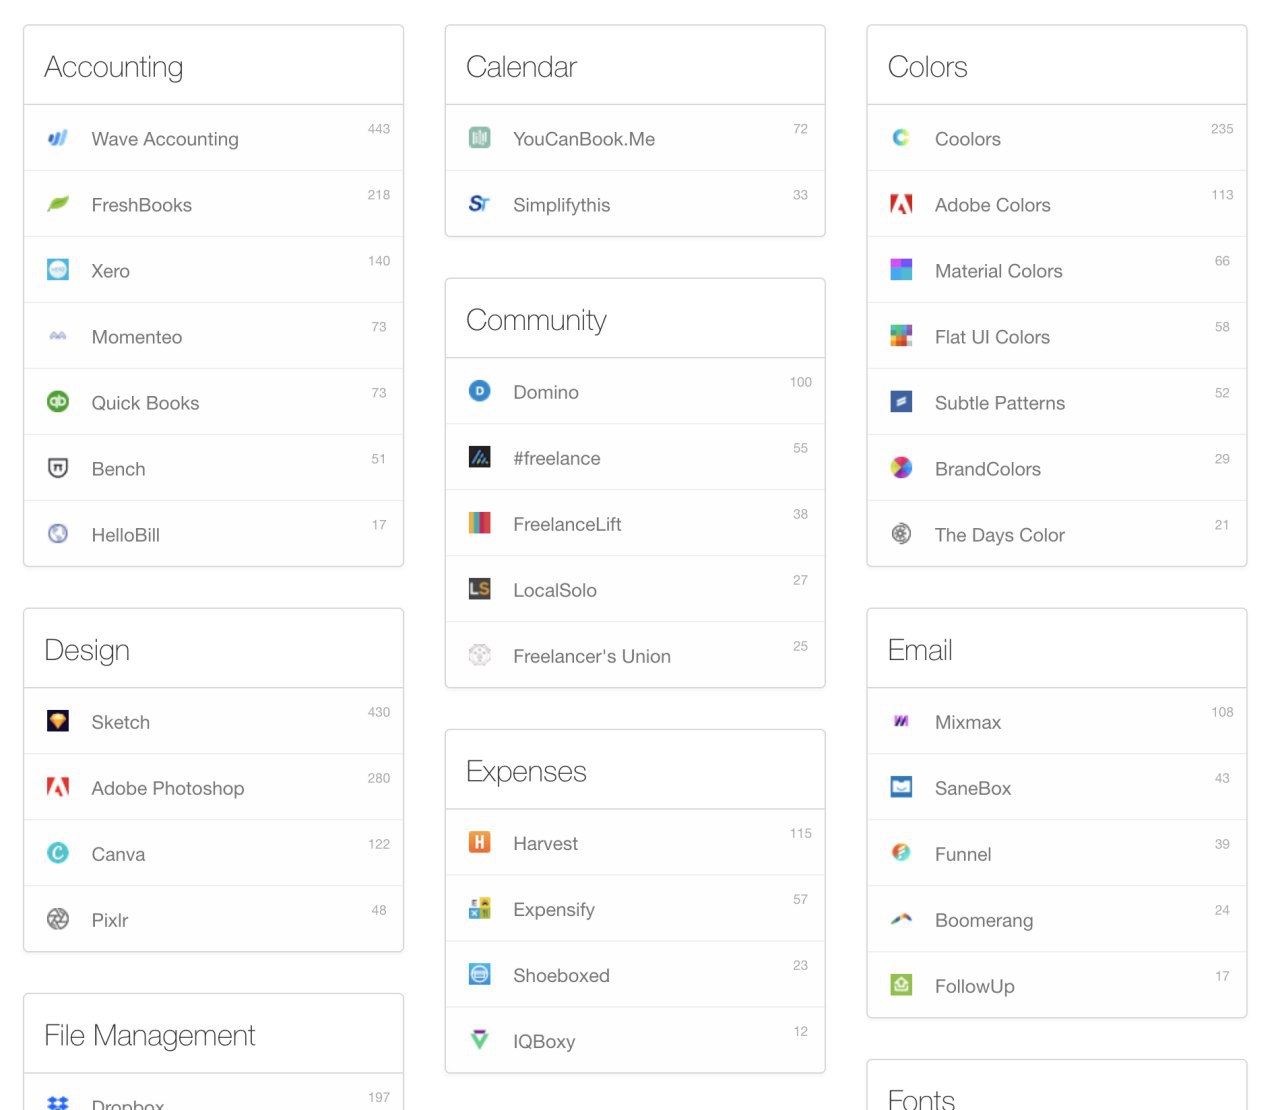Click The Days Color icon

point(901,534)
